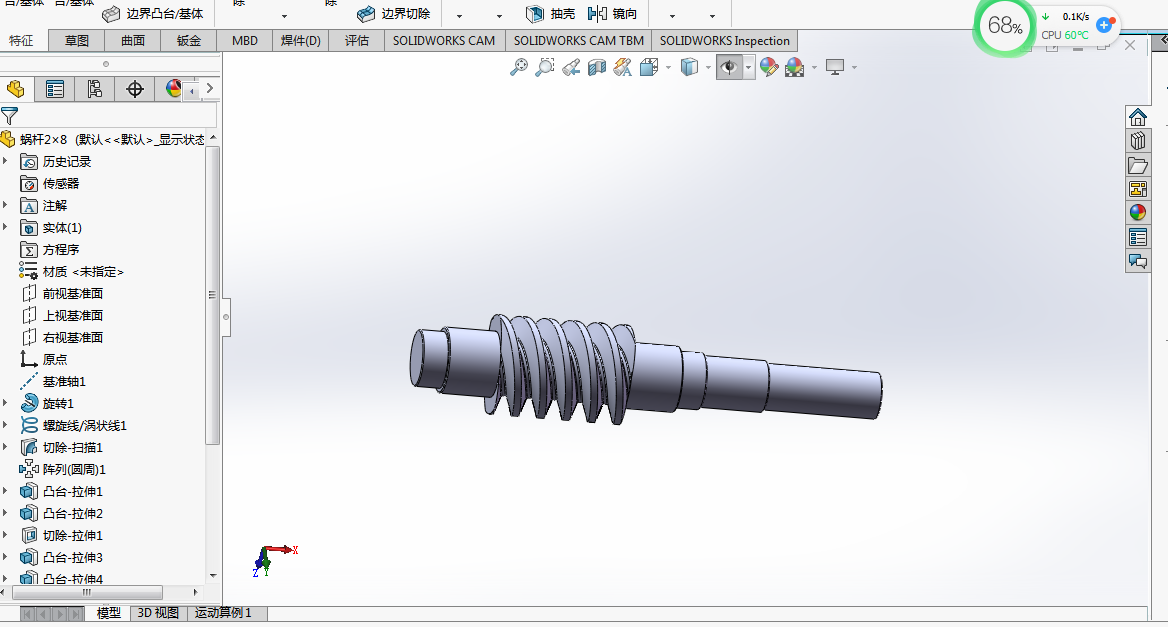Click the 镜向 mirror button
This screenshot has width=1168, height=627.
612,13
